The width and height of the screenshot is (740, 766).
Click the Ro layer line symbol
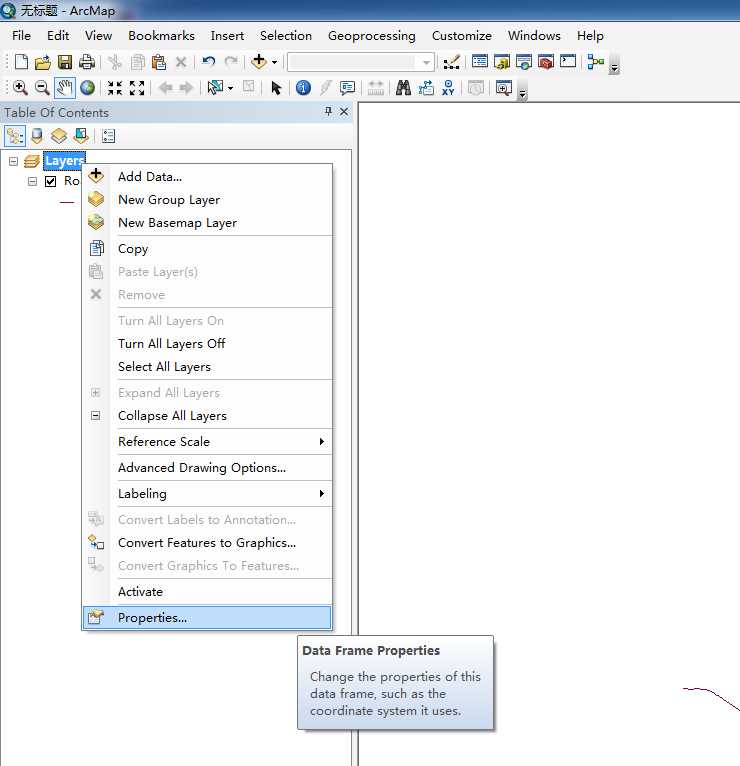tap(66, 202)
